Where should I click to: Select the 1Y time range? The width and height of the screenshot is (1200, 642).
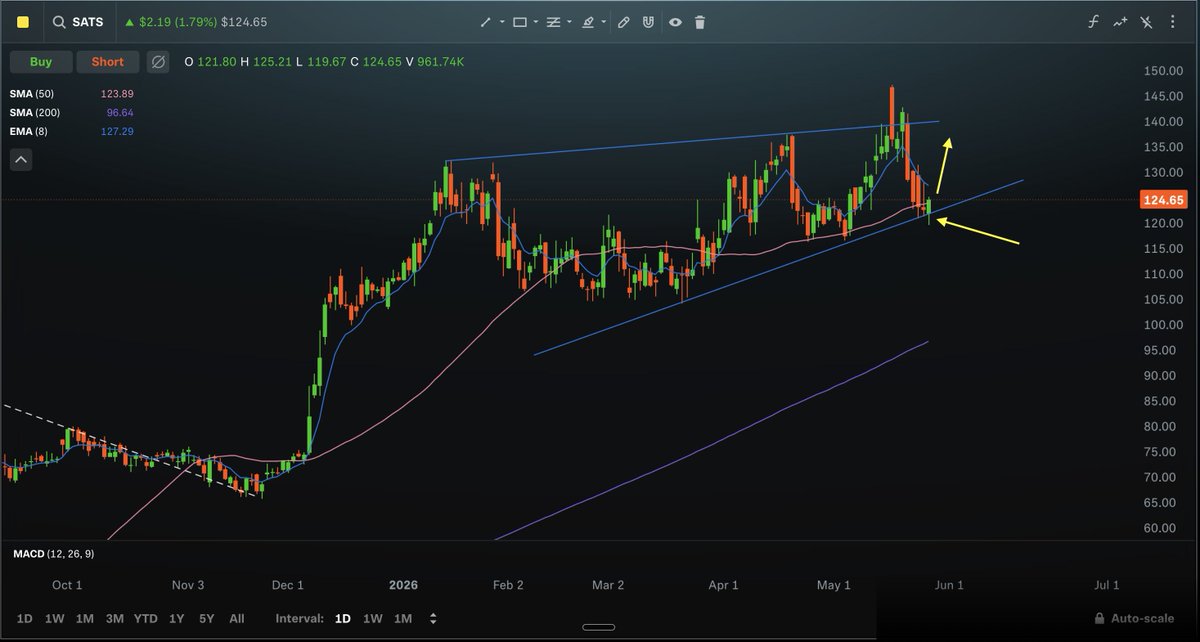coord(177,619)
